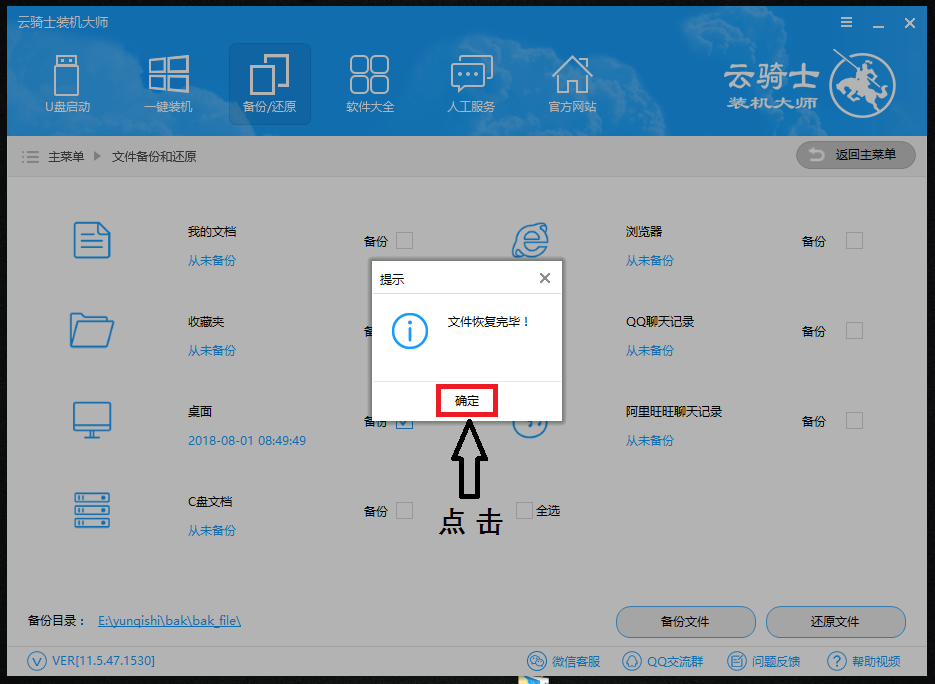Viewport: 935px width, 684px height.
Task: Click the date 2018-08-01 08:49:49
Action: (247, 441)
